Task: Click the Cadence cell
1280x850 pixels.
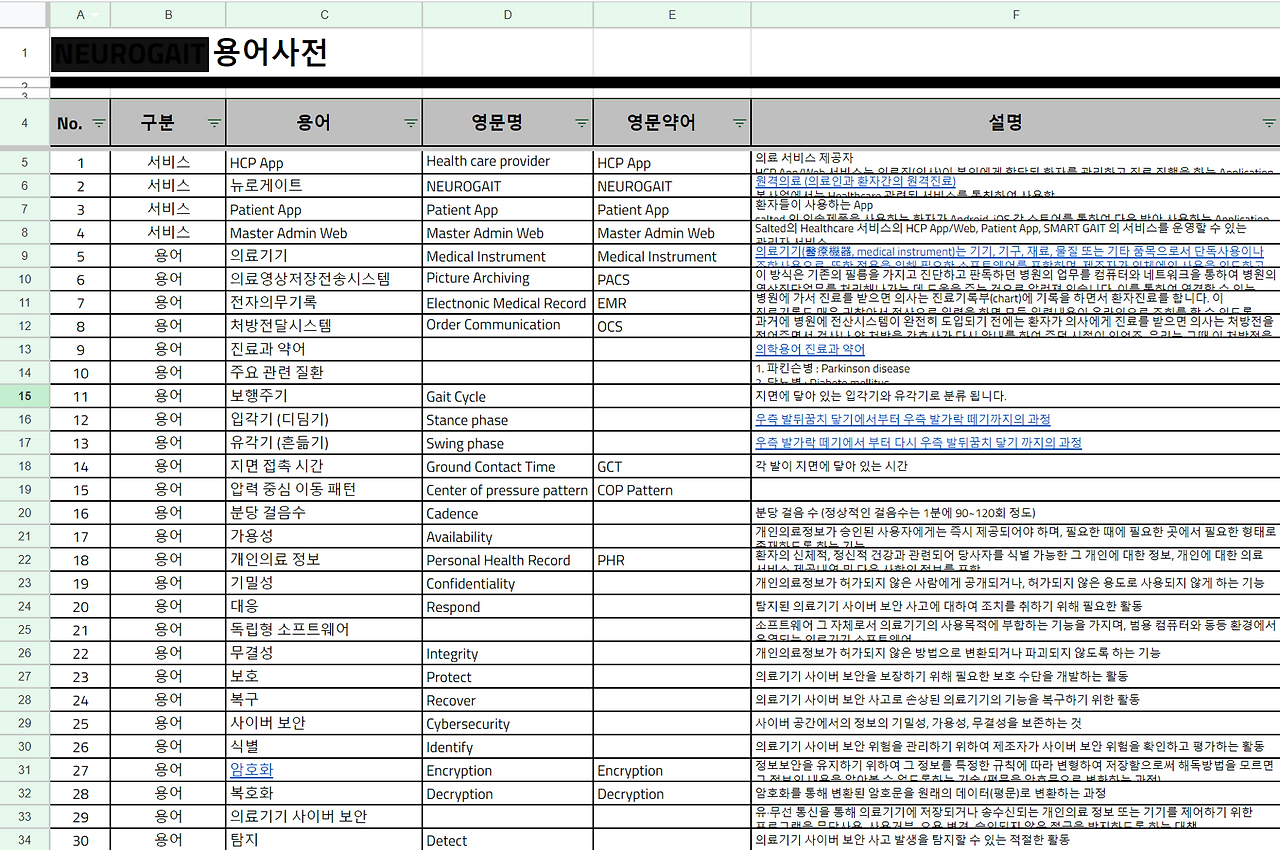Action: point(508,513)
